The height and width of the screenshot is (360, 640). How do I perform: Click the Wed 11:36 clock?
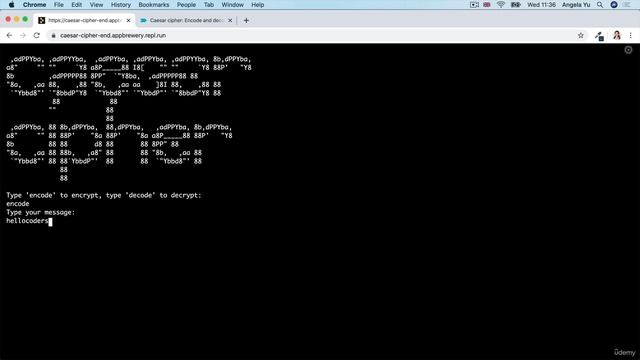(541, 5)
